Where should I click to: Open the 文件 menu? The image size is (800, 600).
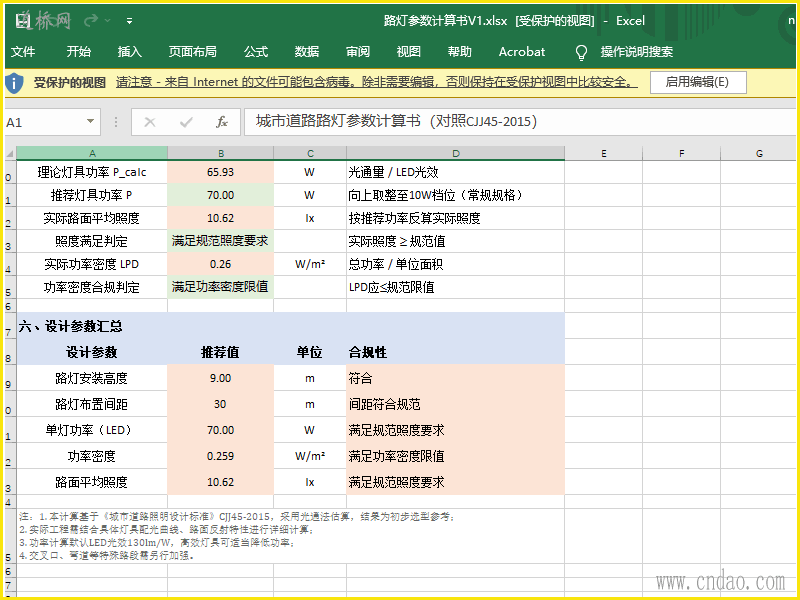[x=23, y=52]
